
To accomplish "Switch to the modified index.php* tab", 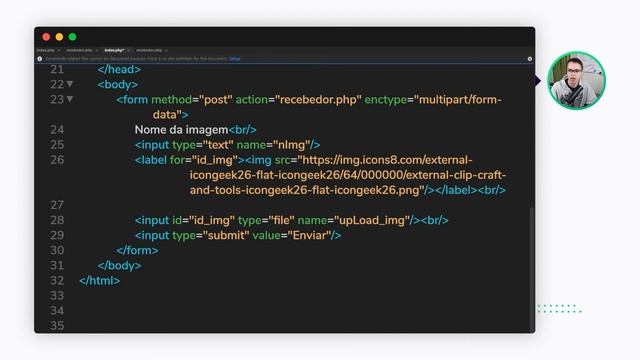I will [114, 50].
